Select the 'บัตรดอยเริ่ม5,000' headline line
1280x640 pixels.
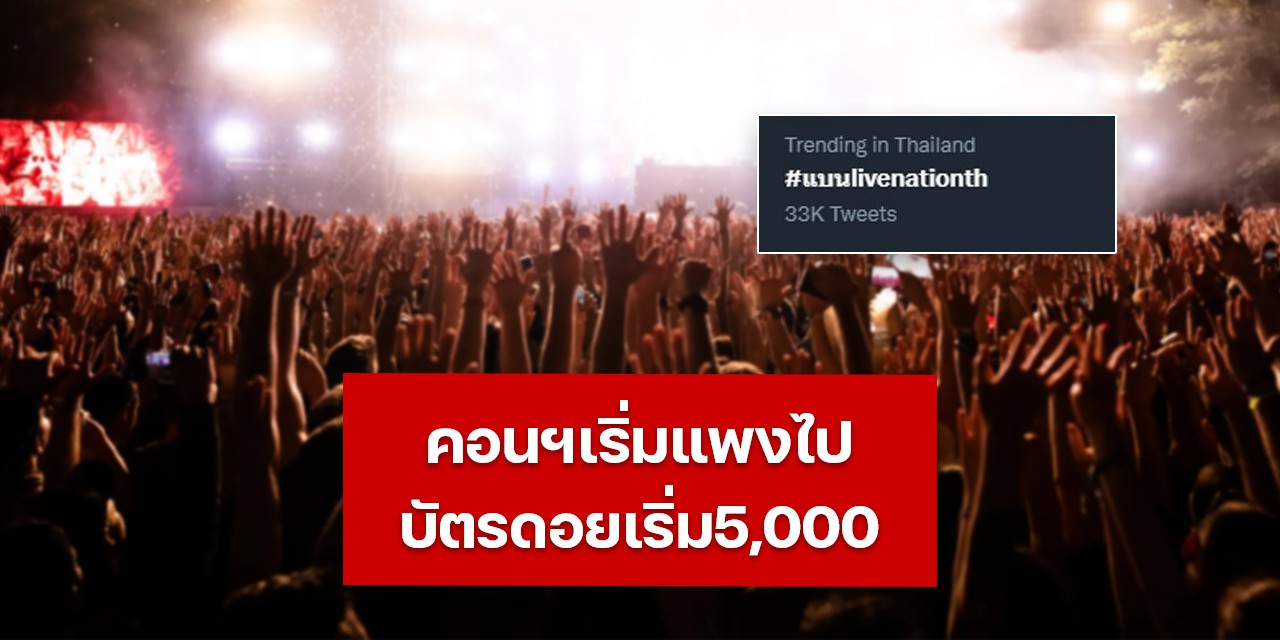(640, 526)
